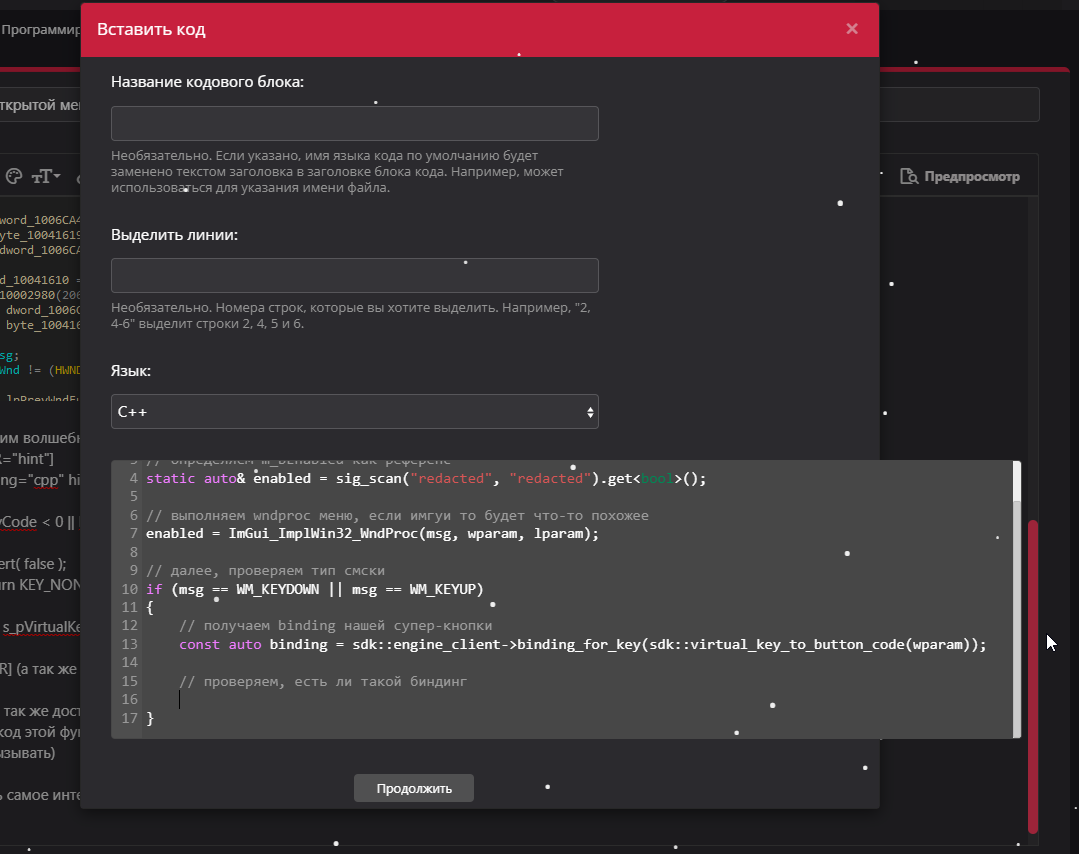Open the font size dropdown icon
The image size is (1079, 854).
coord(46,177)
